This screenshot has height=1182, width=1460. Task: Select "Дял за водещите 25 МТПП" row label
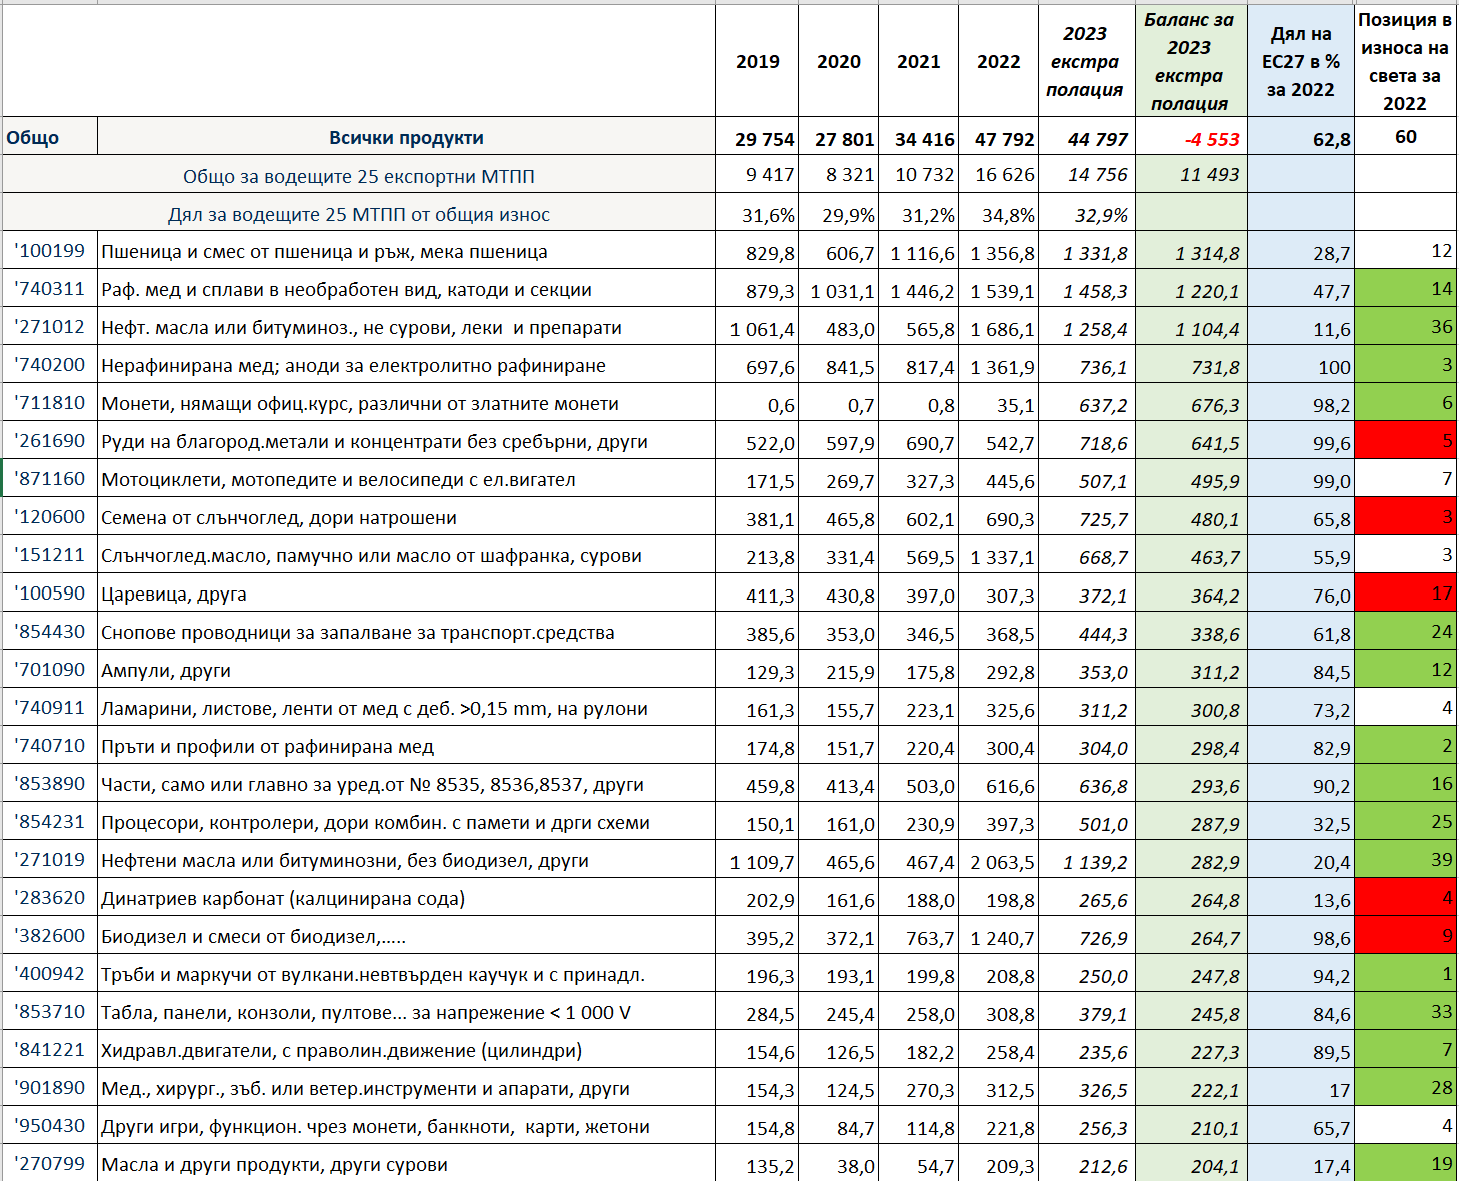[358, 214]
